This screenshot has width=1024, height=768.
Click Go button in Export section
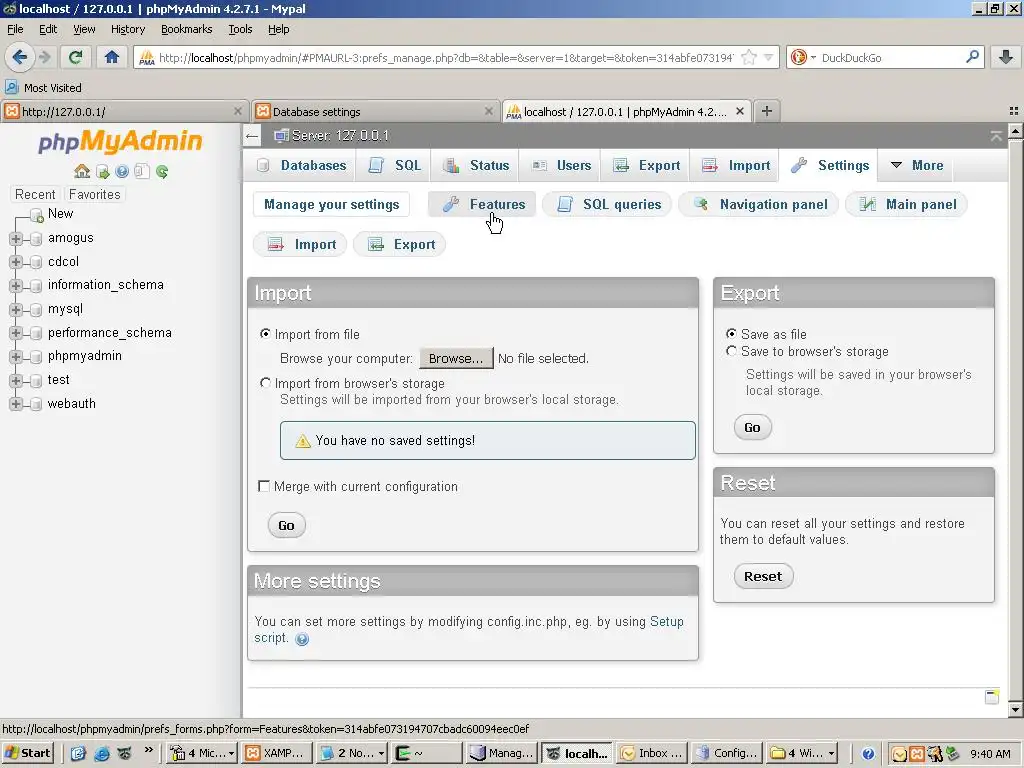pos(752,427)
